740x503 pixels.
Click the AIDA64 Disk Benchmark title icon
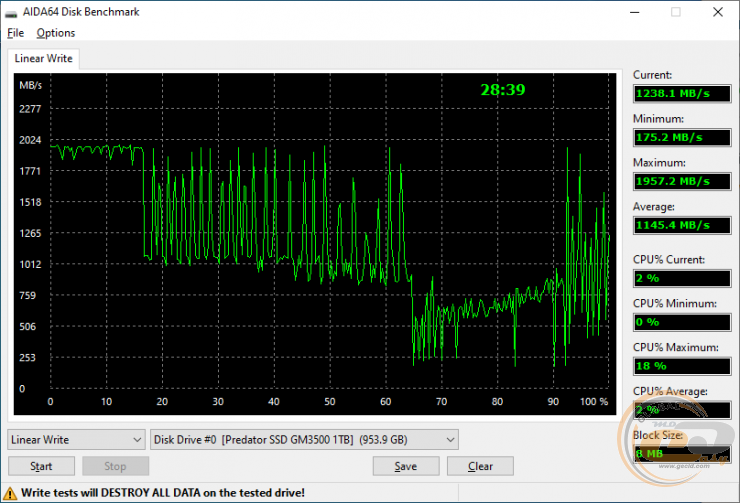(x=11, y=13)
